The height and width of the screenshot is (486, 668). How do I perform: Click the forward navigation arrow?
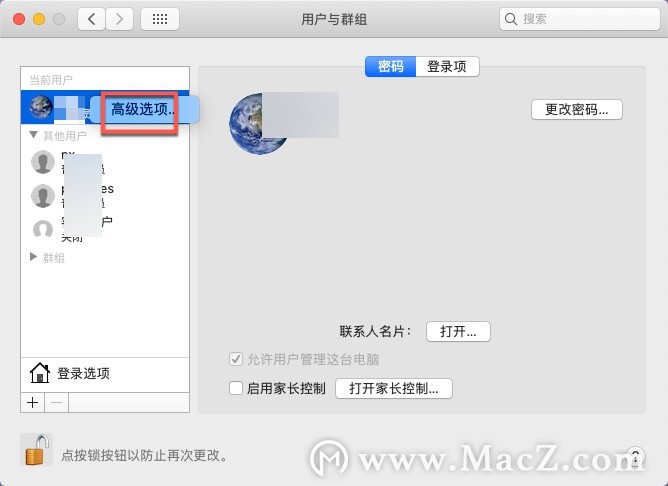[119, 19]
